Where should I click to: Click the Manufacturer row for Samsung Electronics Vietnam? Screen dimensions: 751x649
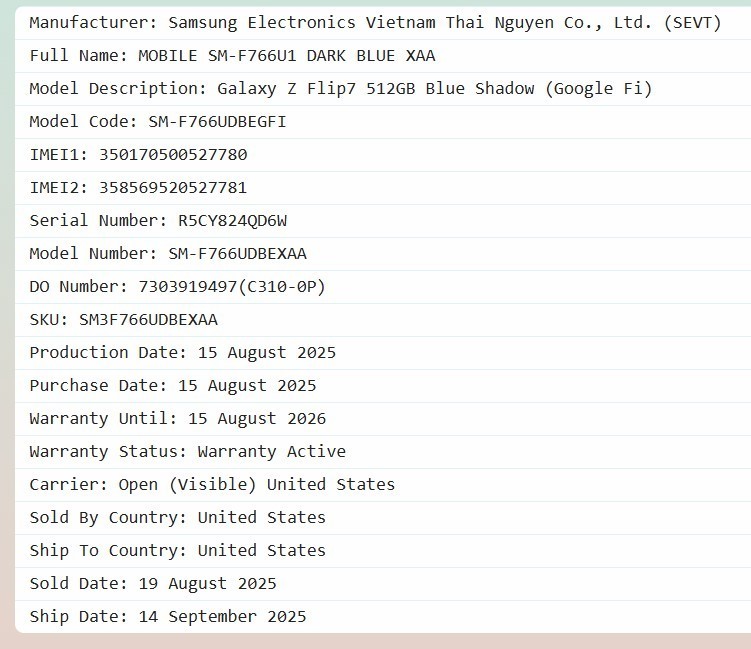pyautogui.click(x=375, y=23)
